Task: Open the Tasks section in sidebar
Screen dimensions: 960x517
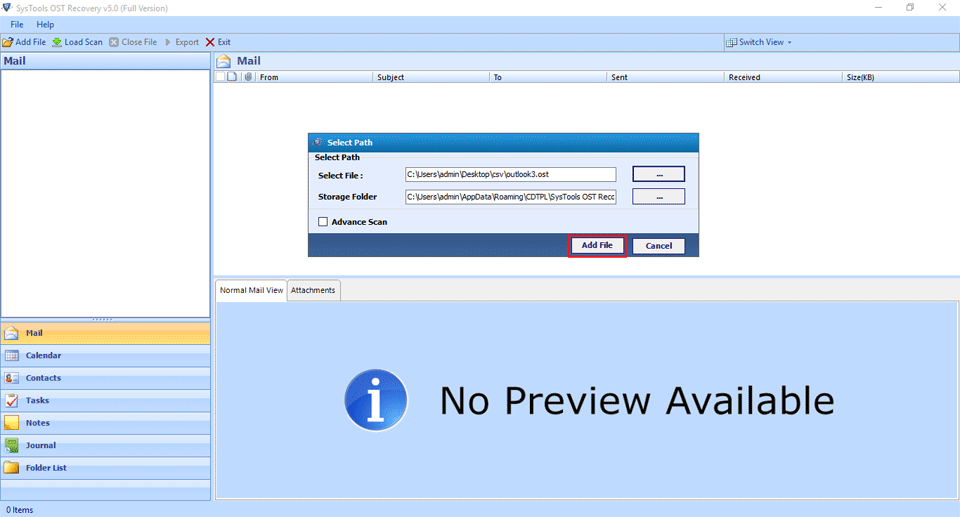Action: (x=37, y=400)
